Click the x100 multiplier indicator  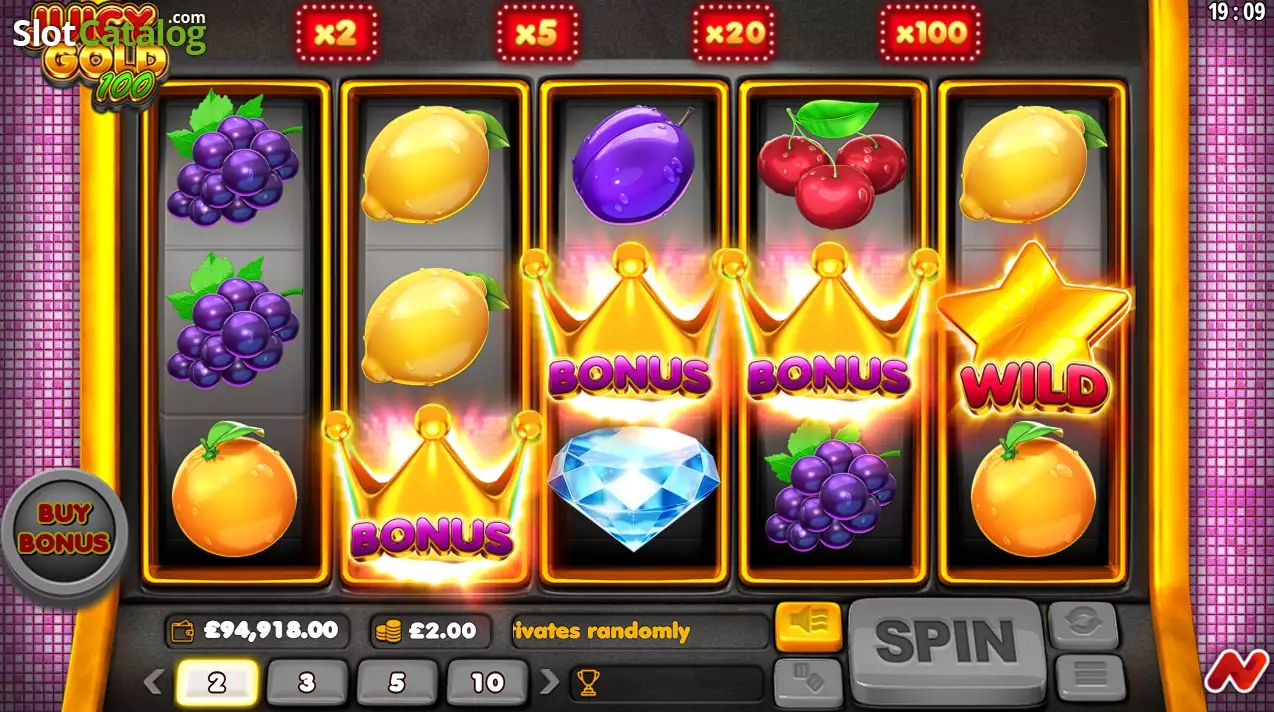[x=931, y=34]
